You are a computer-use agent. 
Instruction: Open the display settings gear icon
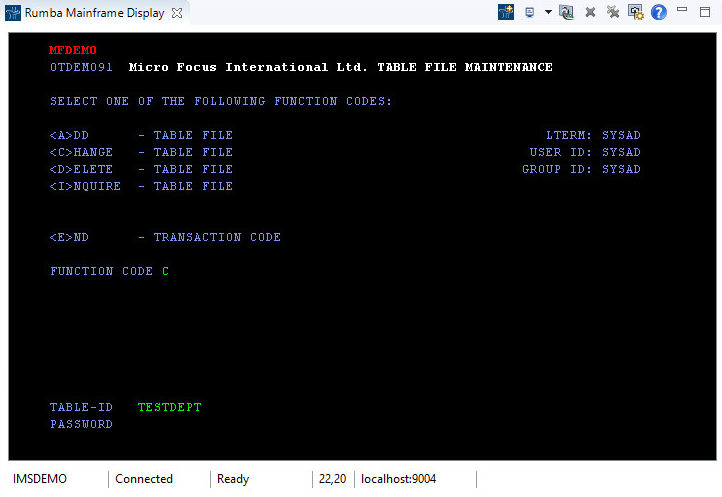coord(635,12)
